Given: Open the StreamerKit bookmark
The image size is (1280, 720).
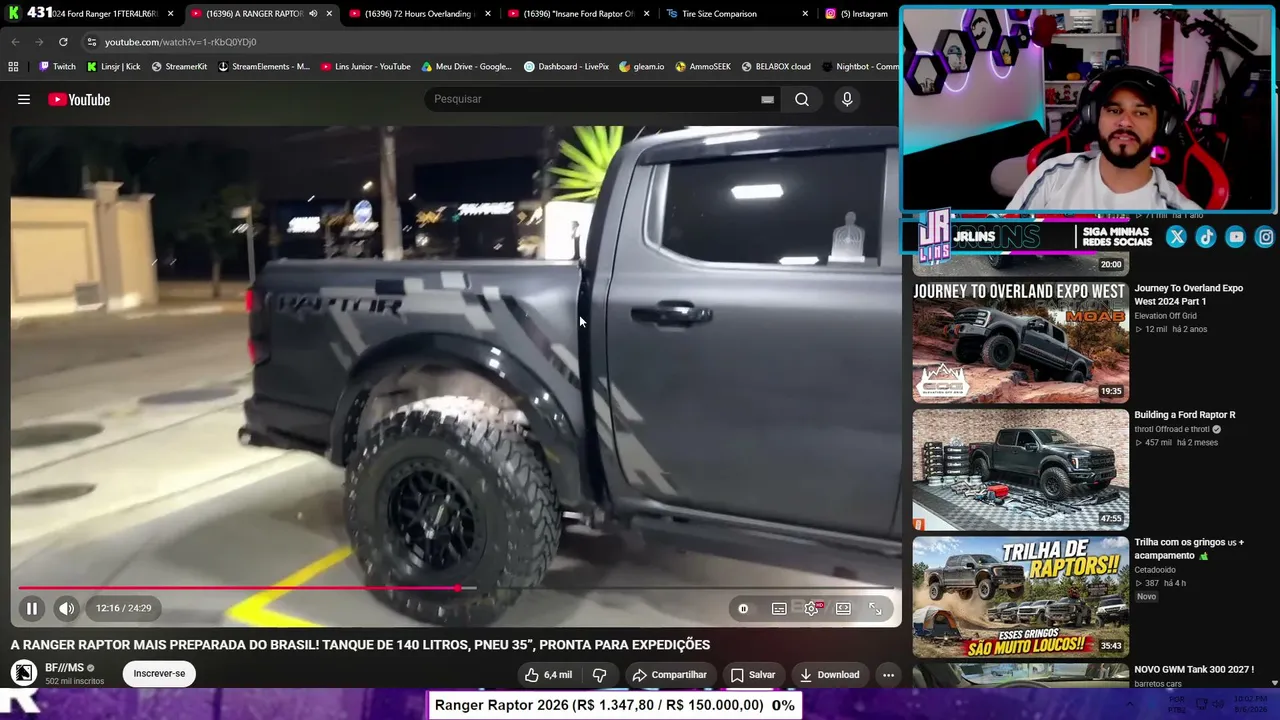Looking at the screenshot, I should coord(179,67).
